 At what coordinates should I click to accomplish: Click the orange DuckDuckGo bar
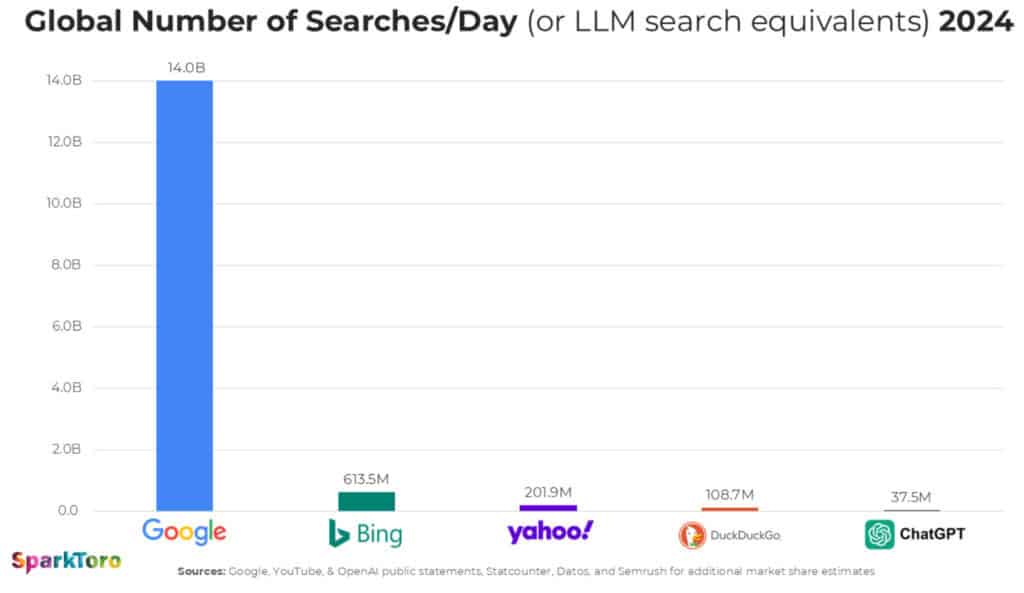(729, 509)
